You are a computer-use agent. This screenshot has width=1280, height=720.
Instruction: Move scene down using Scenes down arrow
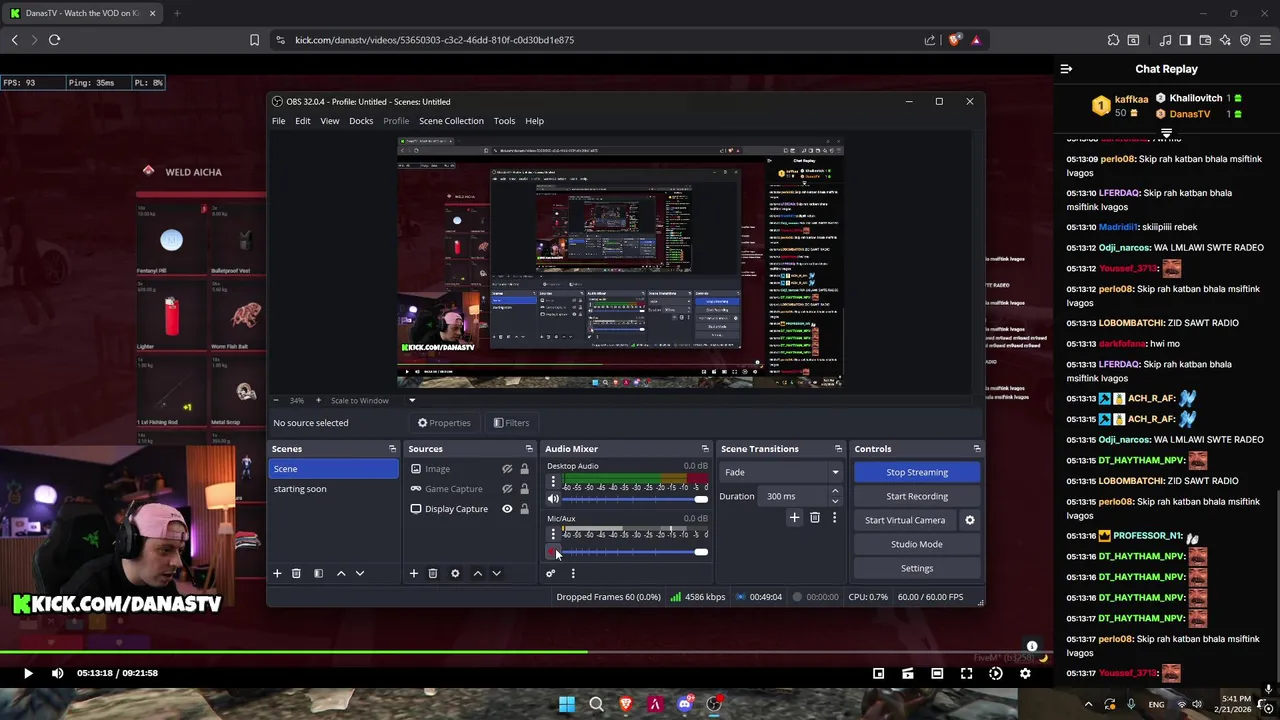[x=360, y=573]
